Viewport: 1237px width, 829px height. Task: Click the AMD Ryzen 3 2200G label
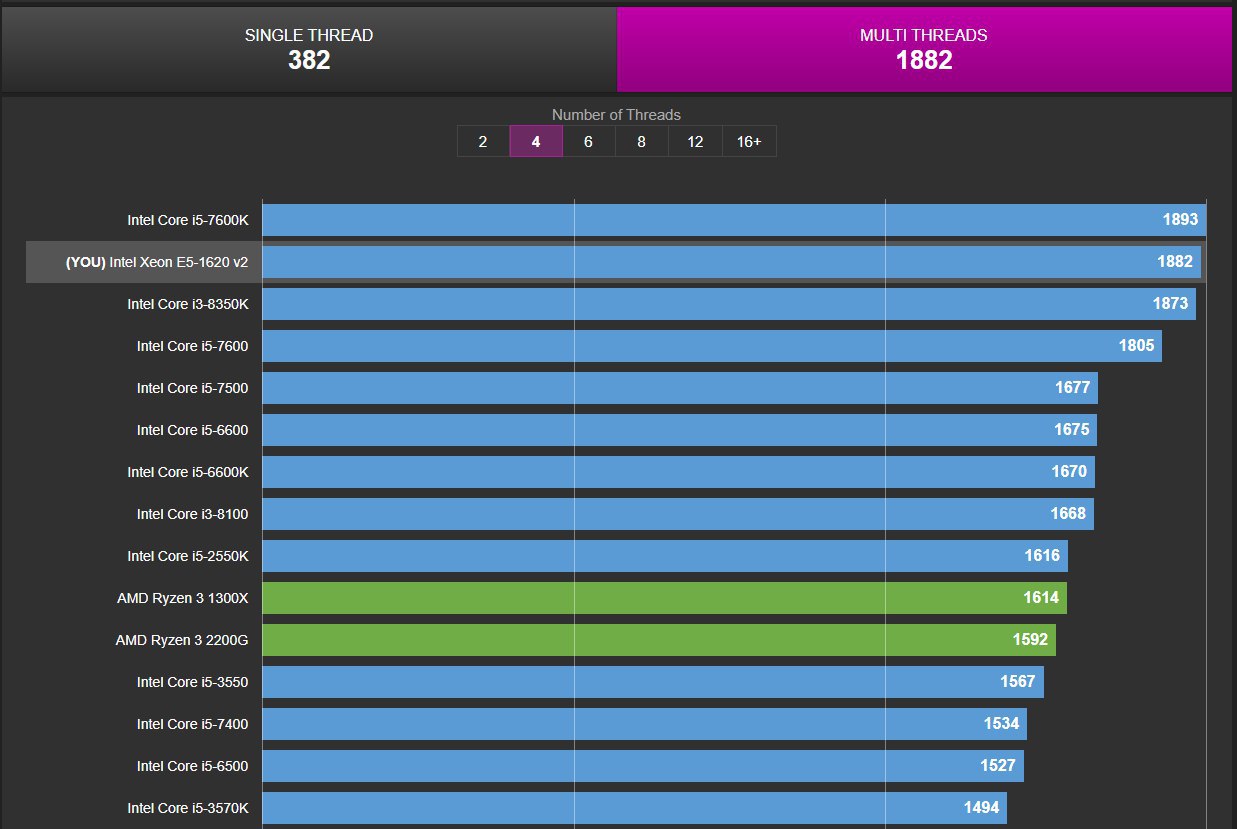pos(182,640)
